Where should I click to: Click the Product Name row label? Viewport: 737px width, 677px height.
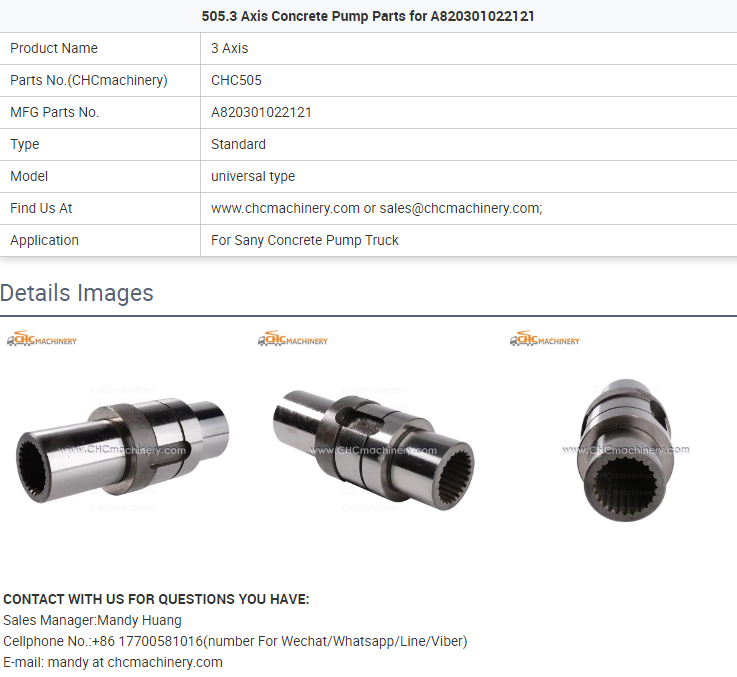click(54, 48)
